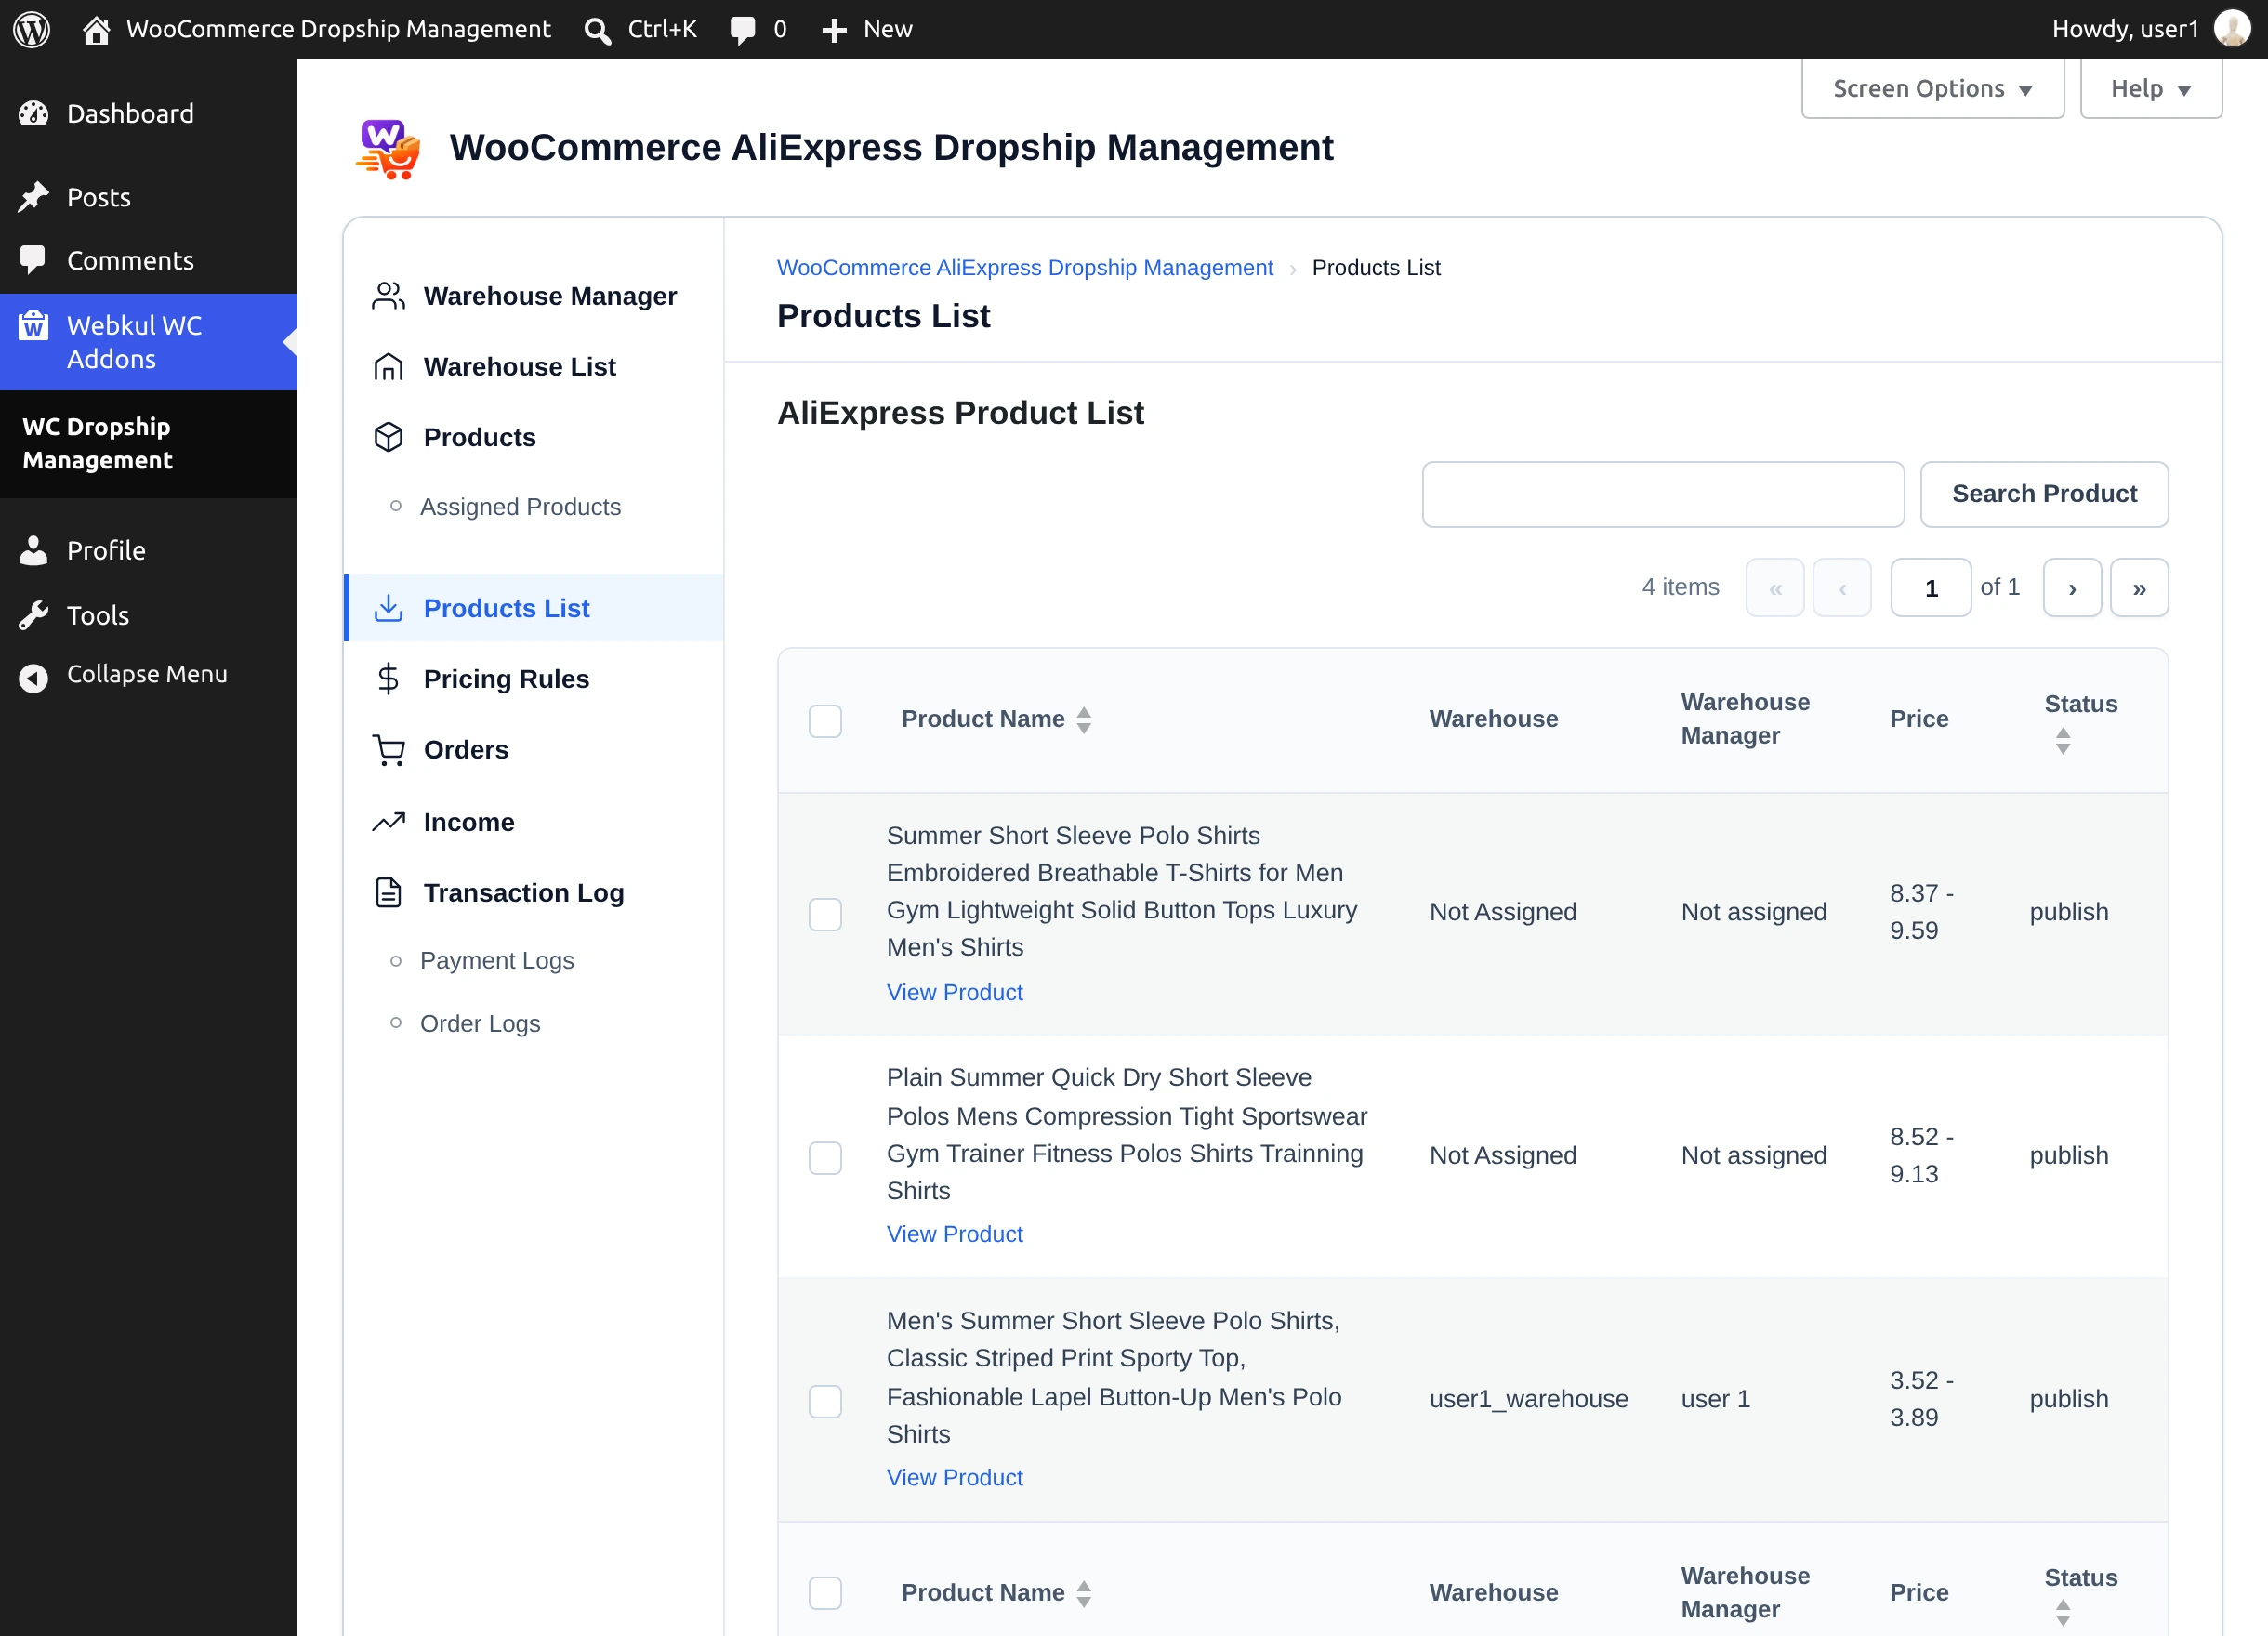Click the WooCommerce AliExpress plugin logo

[x=388, y=149]
